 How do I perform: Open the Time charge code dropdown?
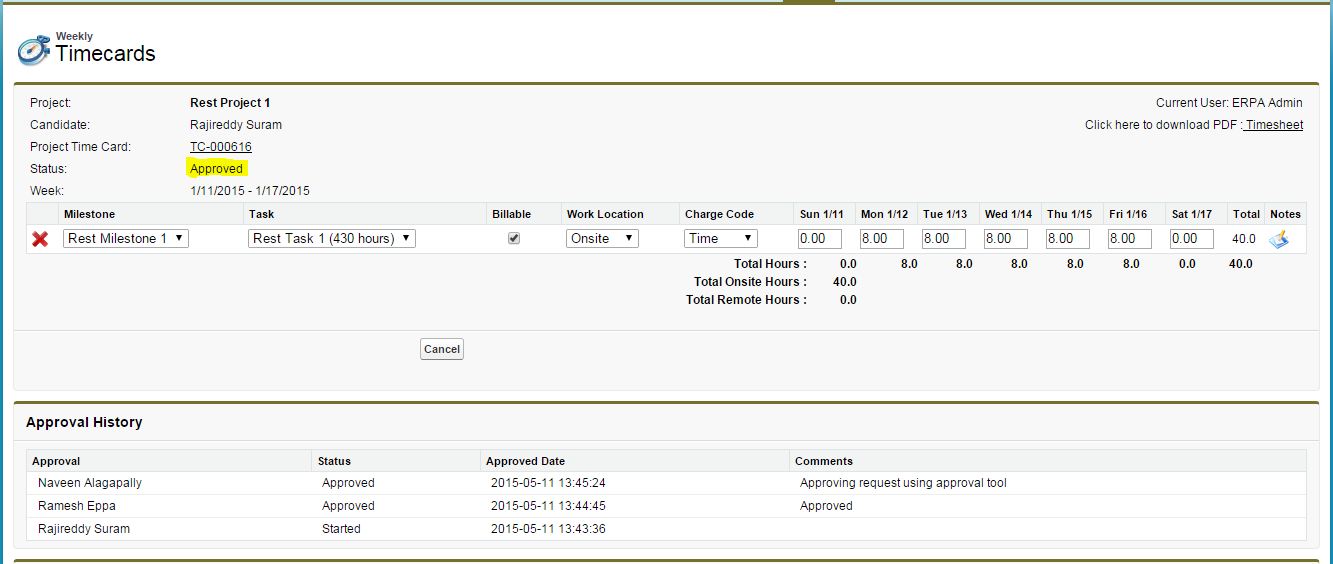(x=721, y=238)
